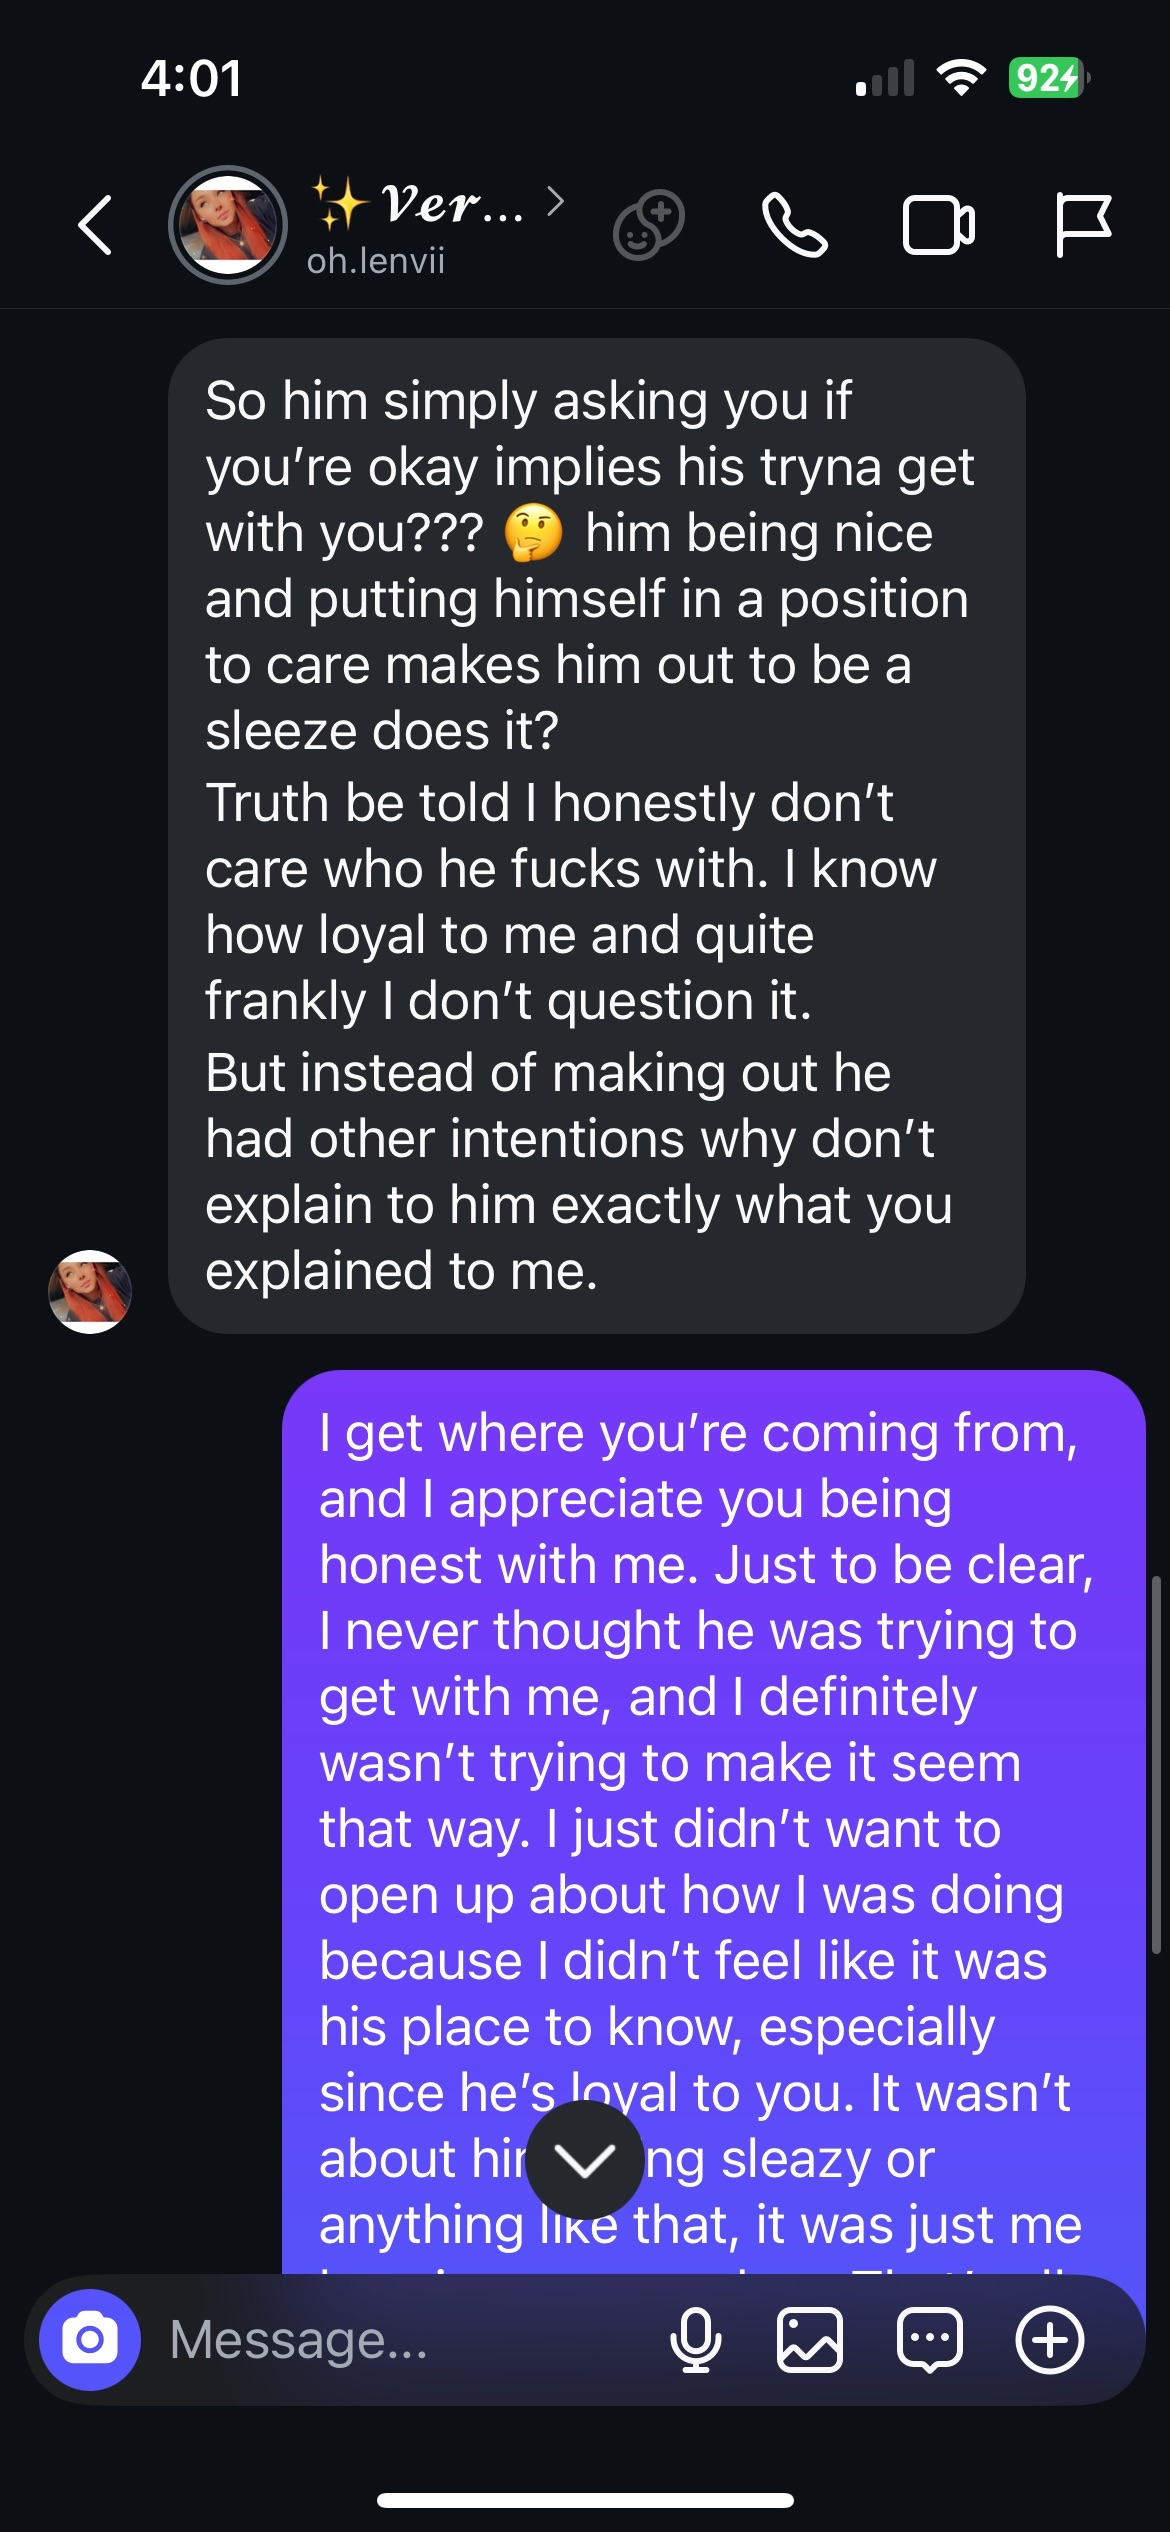Tap the gray received message bubble
1170x2532 pixels.
[x=596, y=835]
